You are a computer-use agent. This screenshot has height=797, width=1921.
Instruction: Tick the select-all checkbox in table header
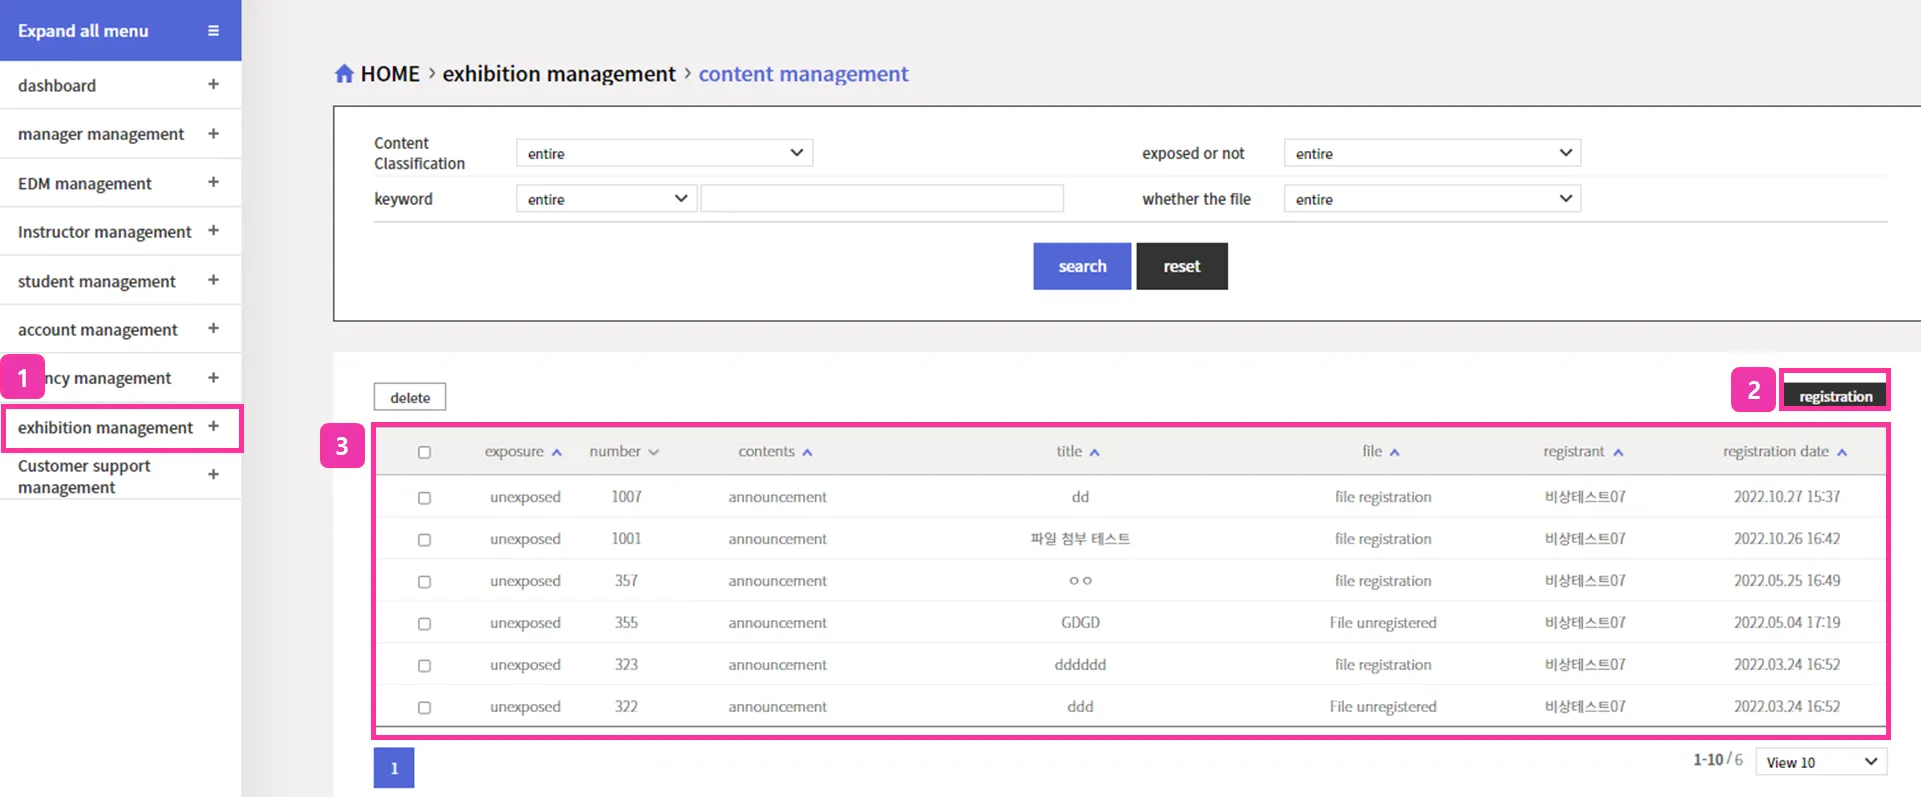424,453
